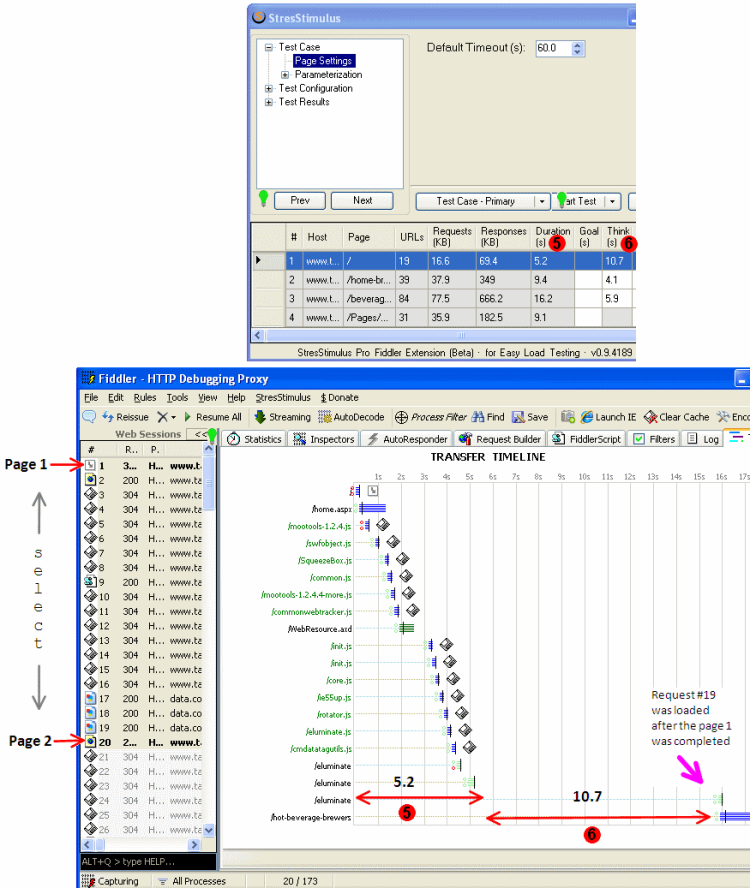Click the Next button in StresStimulus
The height and width of the screenshot is (888, 750).
point(362,200)
